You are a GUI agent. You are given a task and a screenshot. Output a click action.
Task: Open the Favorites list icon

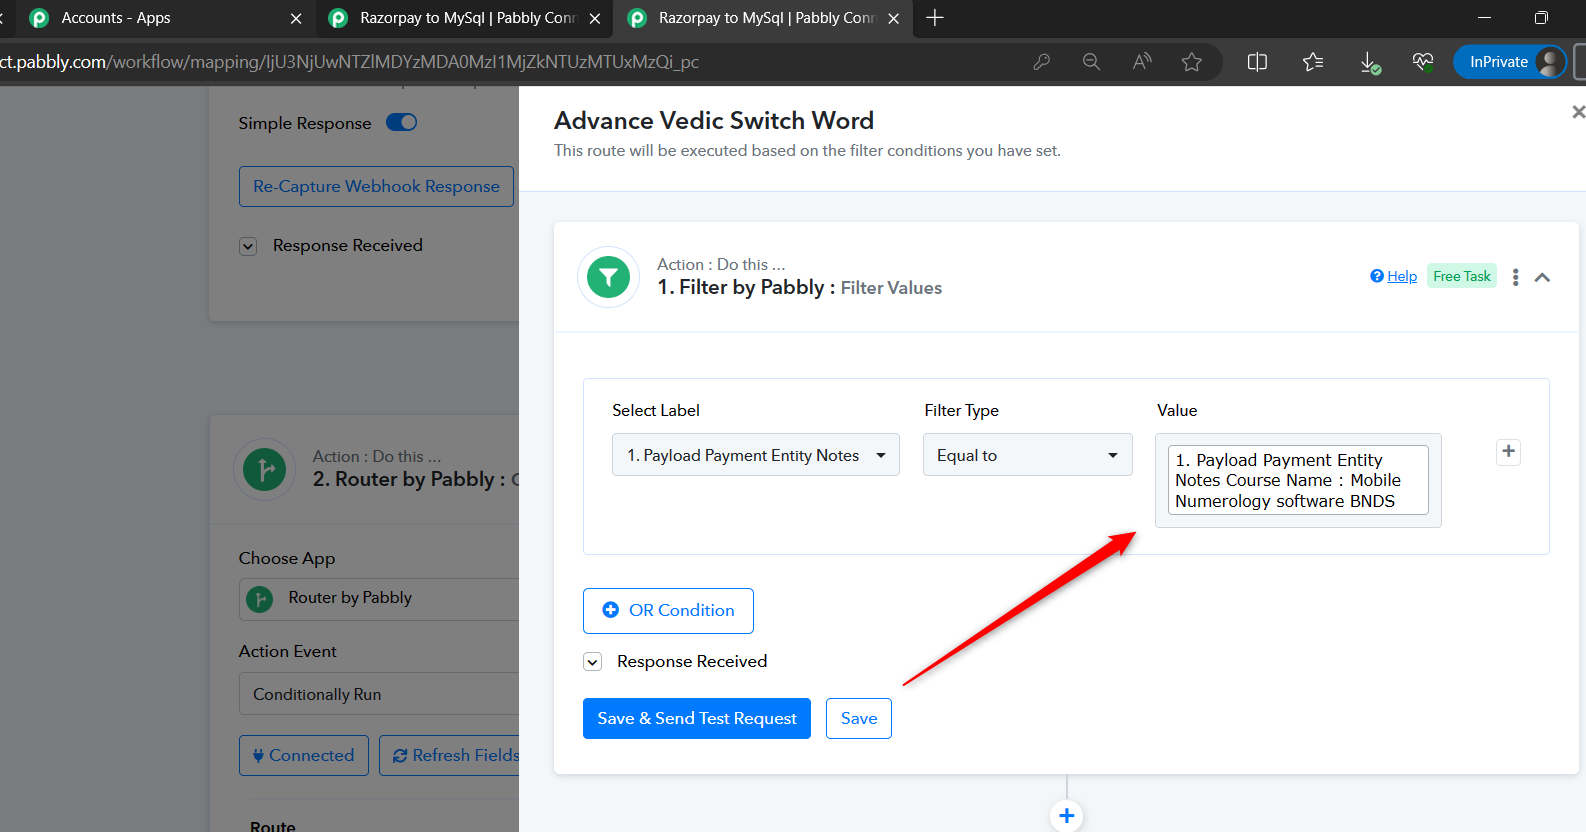pos(1313,62)
